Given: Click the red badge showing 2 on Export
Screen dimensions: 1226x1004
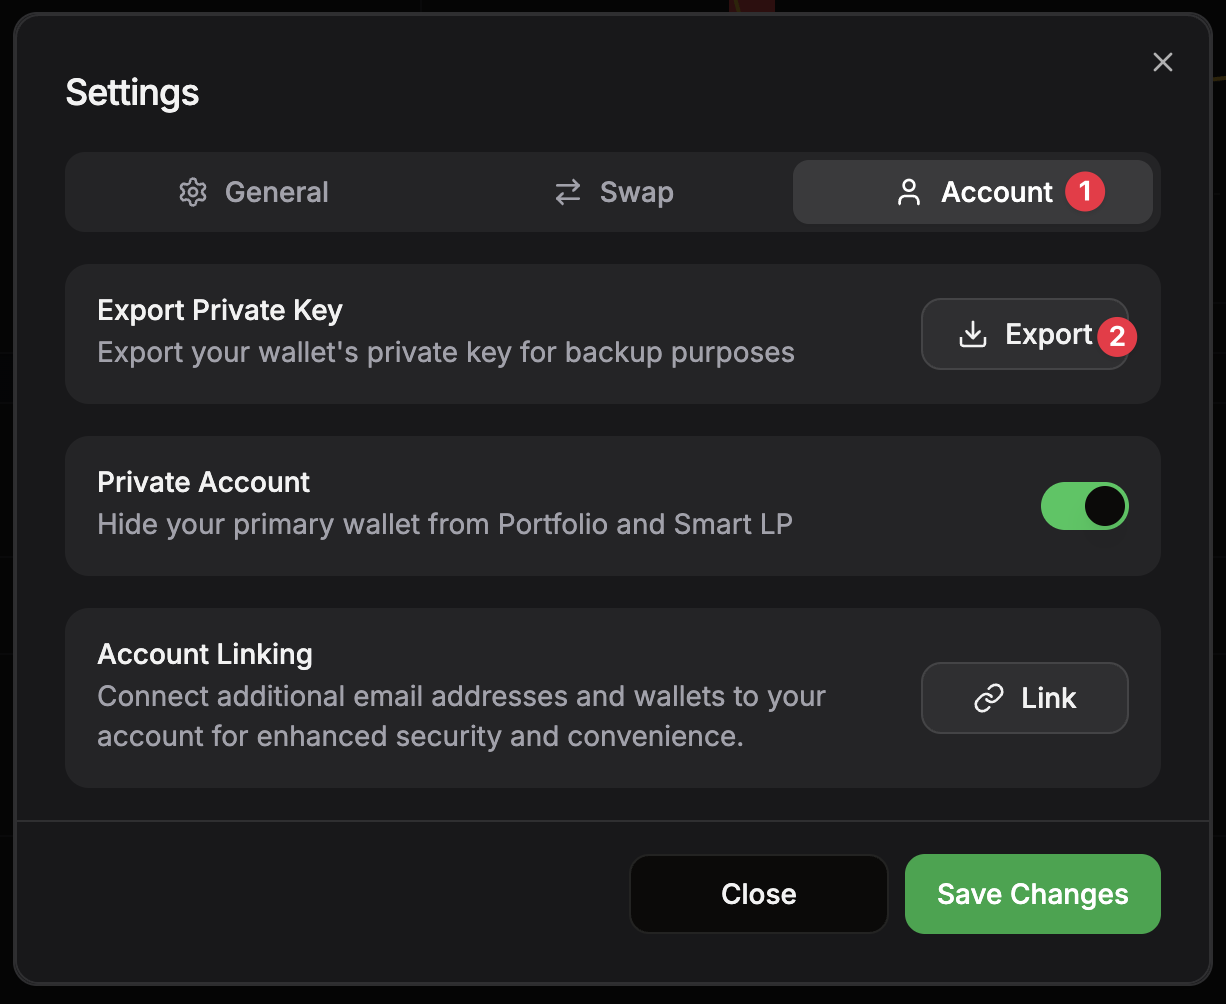Looking at the screenshot, I should 1120,337.
